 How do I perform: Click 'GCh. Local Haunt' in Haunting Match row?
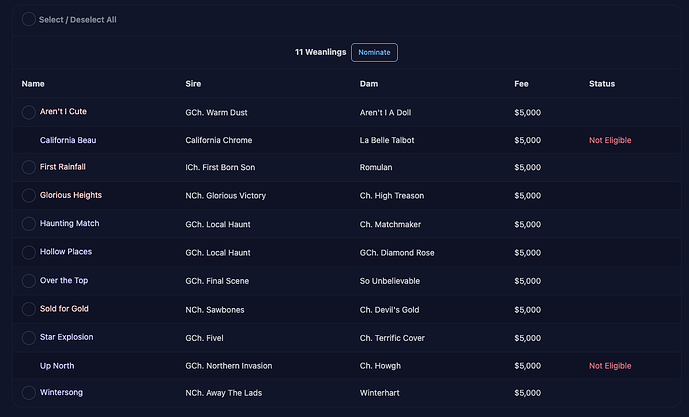click(x=218, y=225)
